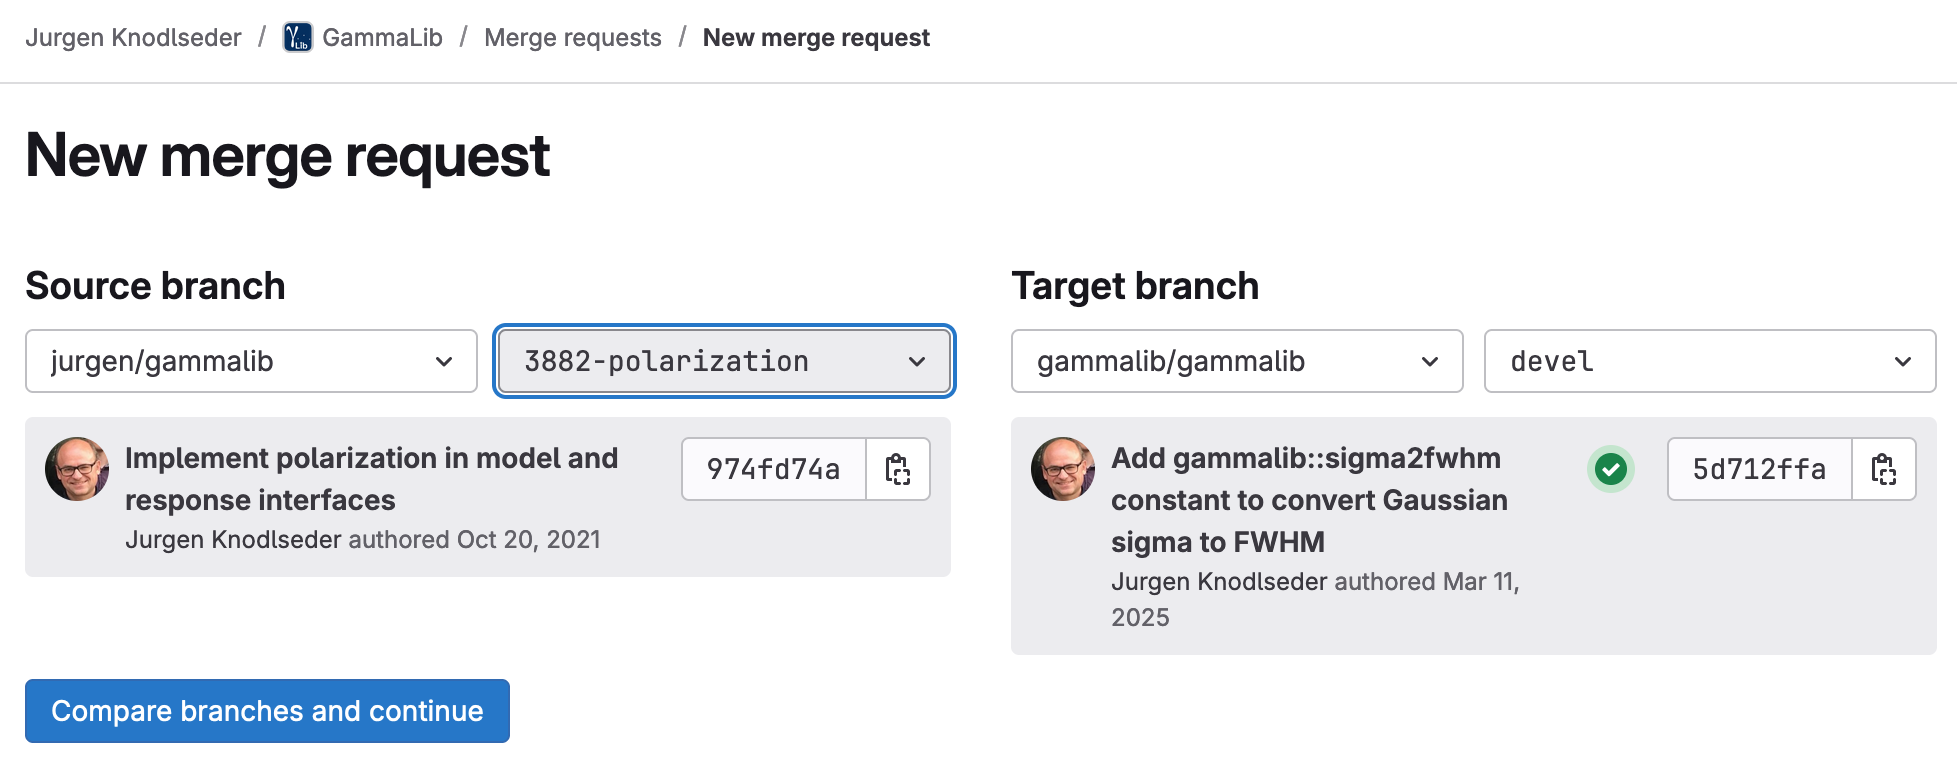Image resolution: width=1957 pixels, height=762 pixels.
Task: Click the GammaLib project logo icon
Action: [x=297, y=37]
